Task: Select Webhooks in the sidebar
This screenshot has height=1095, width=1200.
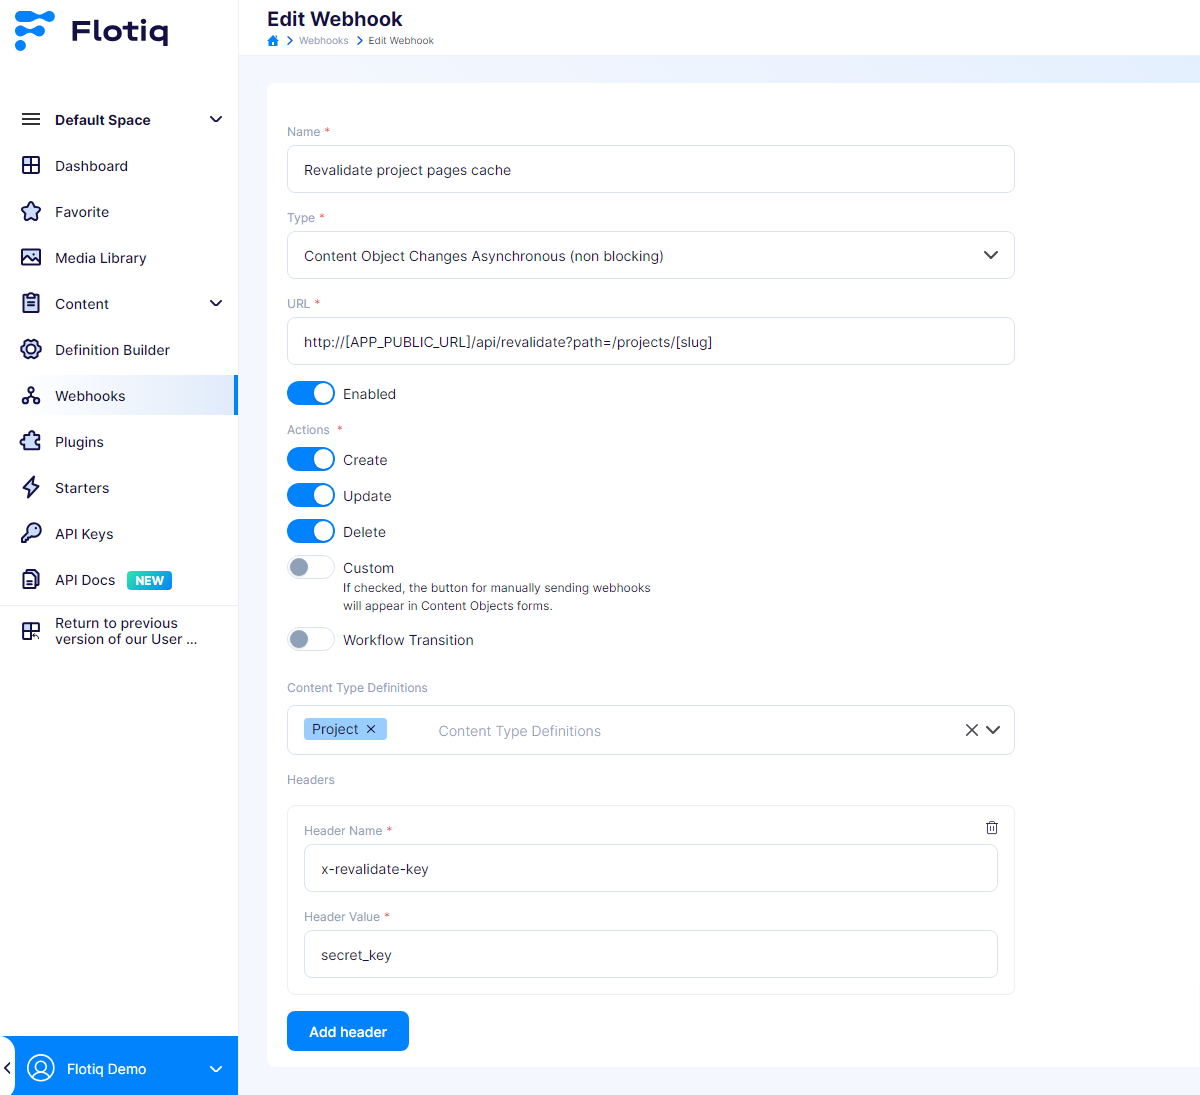Action: [x=119, y=395]
